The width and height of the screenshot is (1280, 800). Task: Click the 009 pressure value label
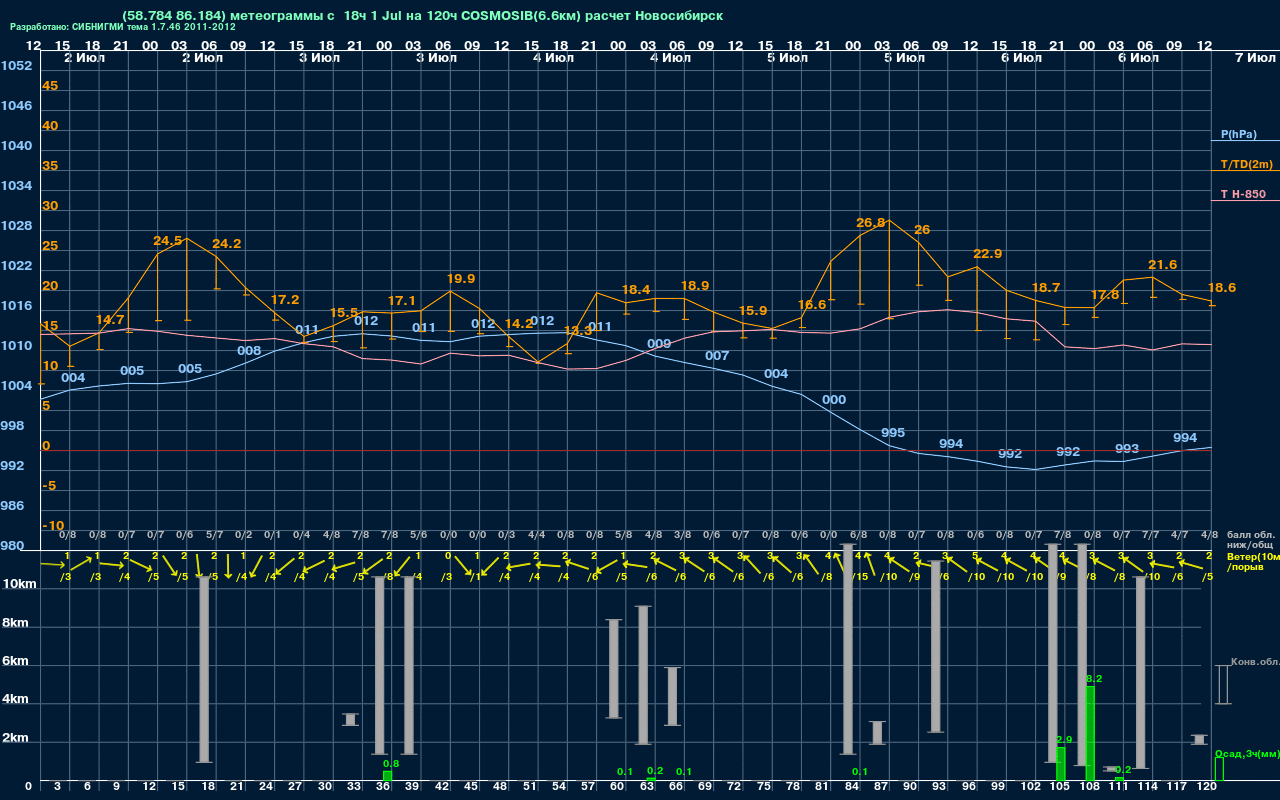pyautogui.click(x=659, y=344)
